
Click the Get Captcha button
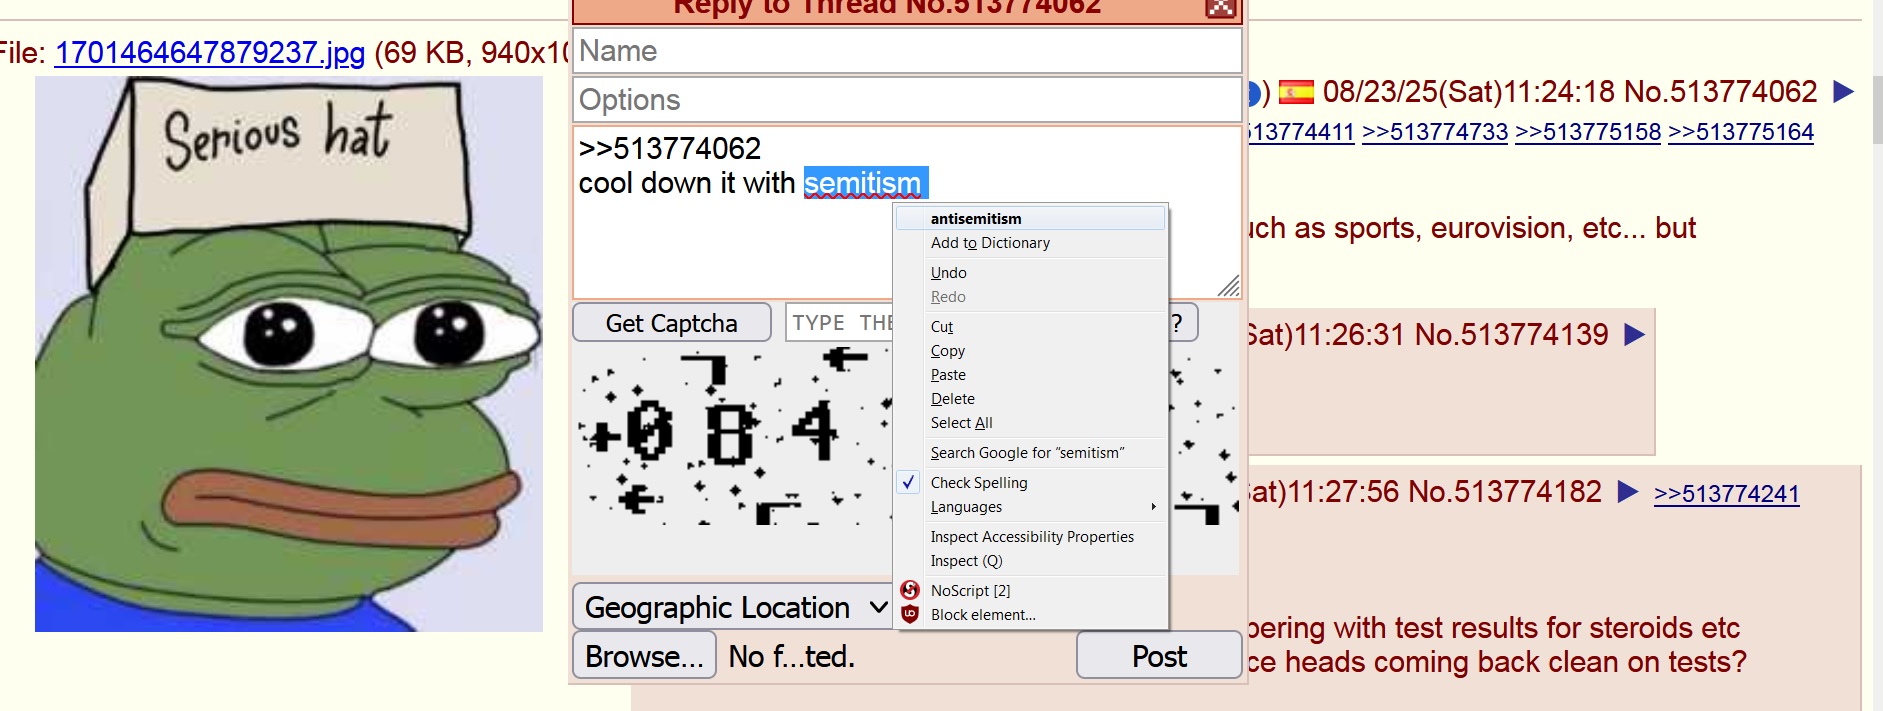[672, 323]
